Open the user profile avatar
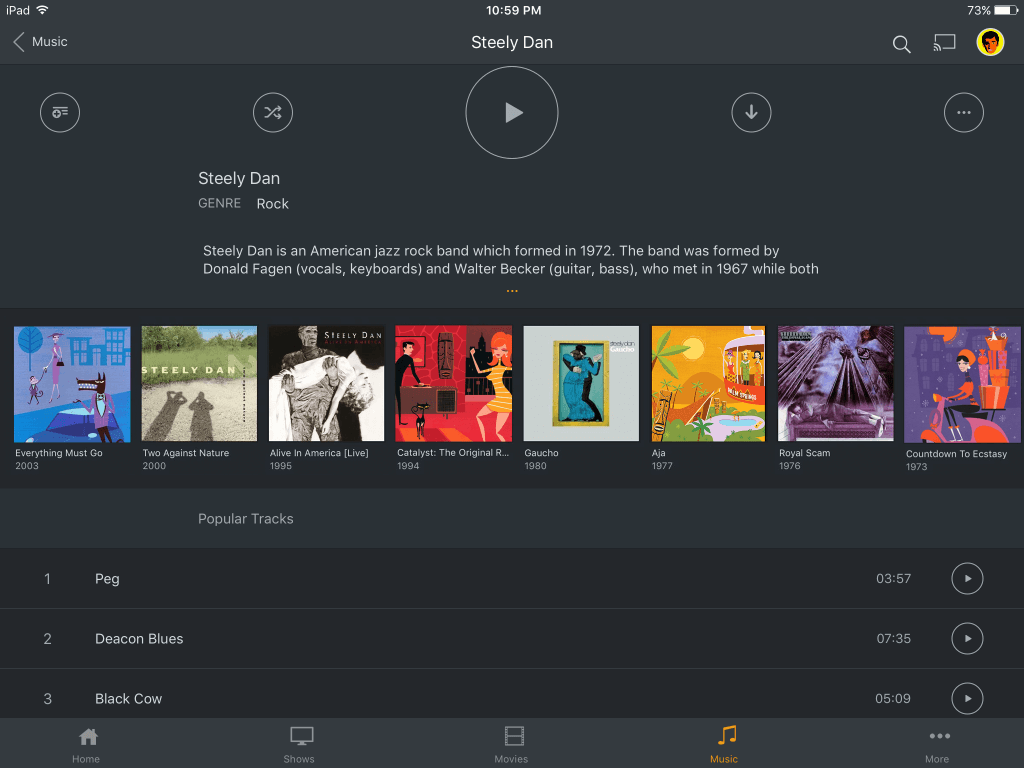Viewport: 1024px width, 768px height. click(x=990, y=42)
